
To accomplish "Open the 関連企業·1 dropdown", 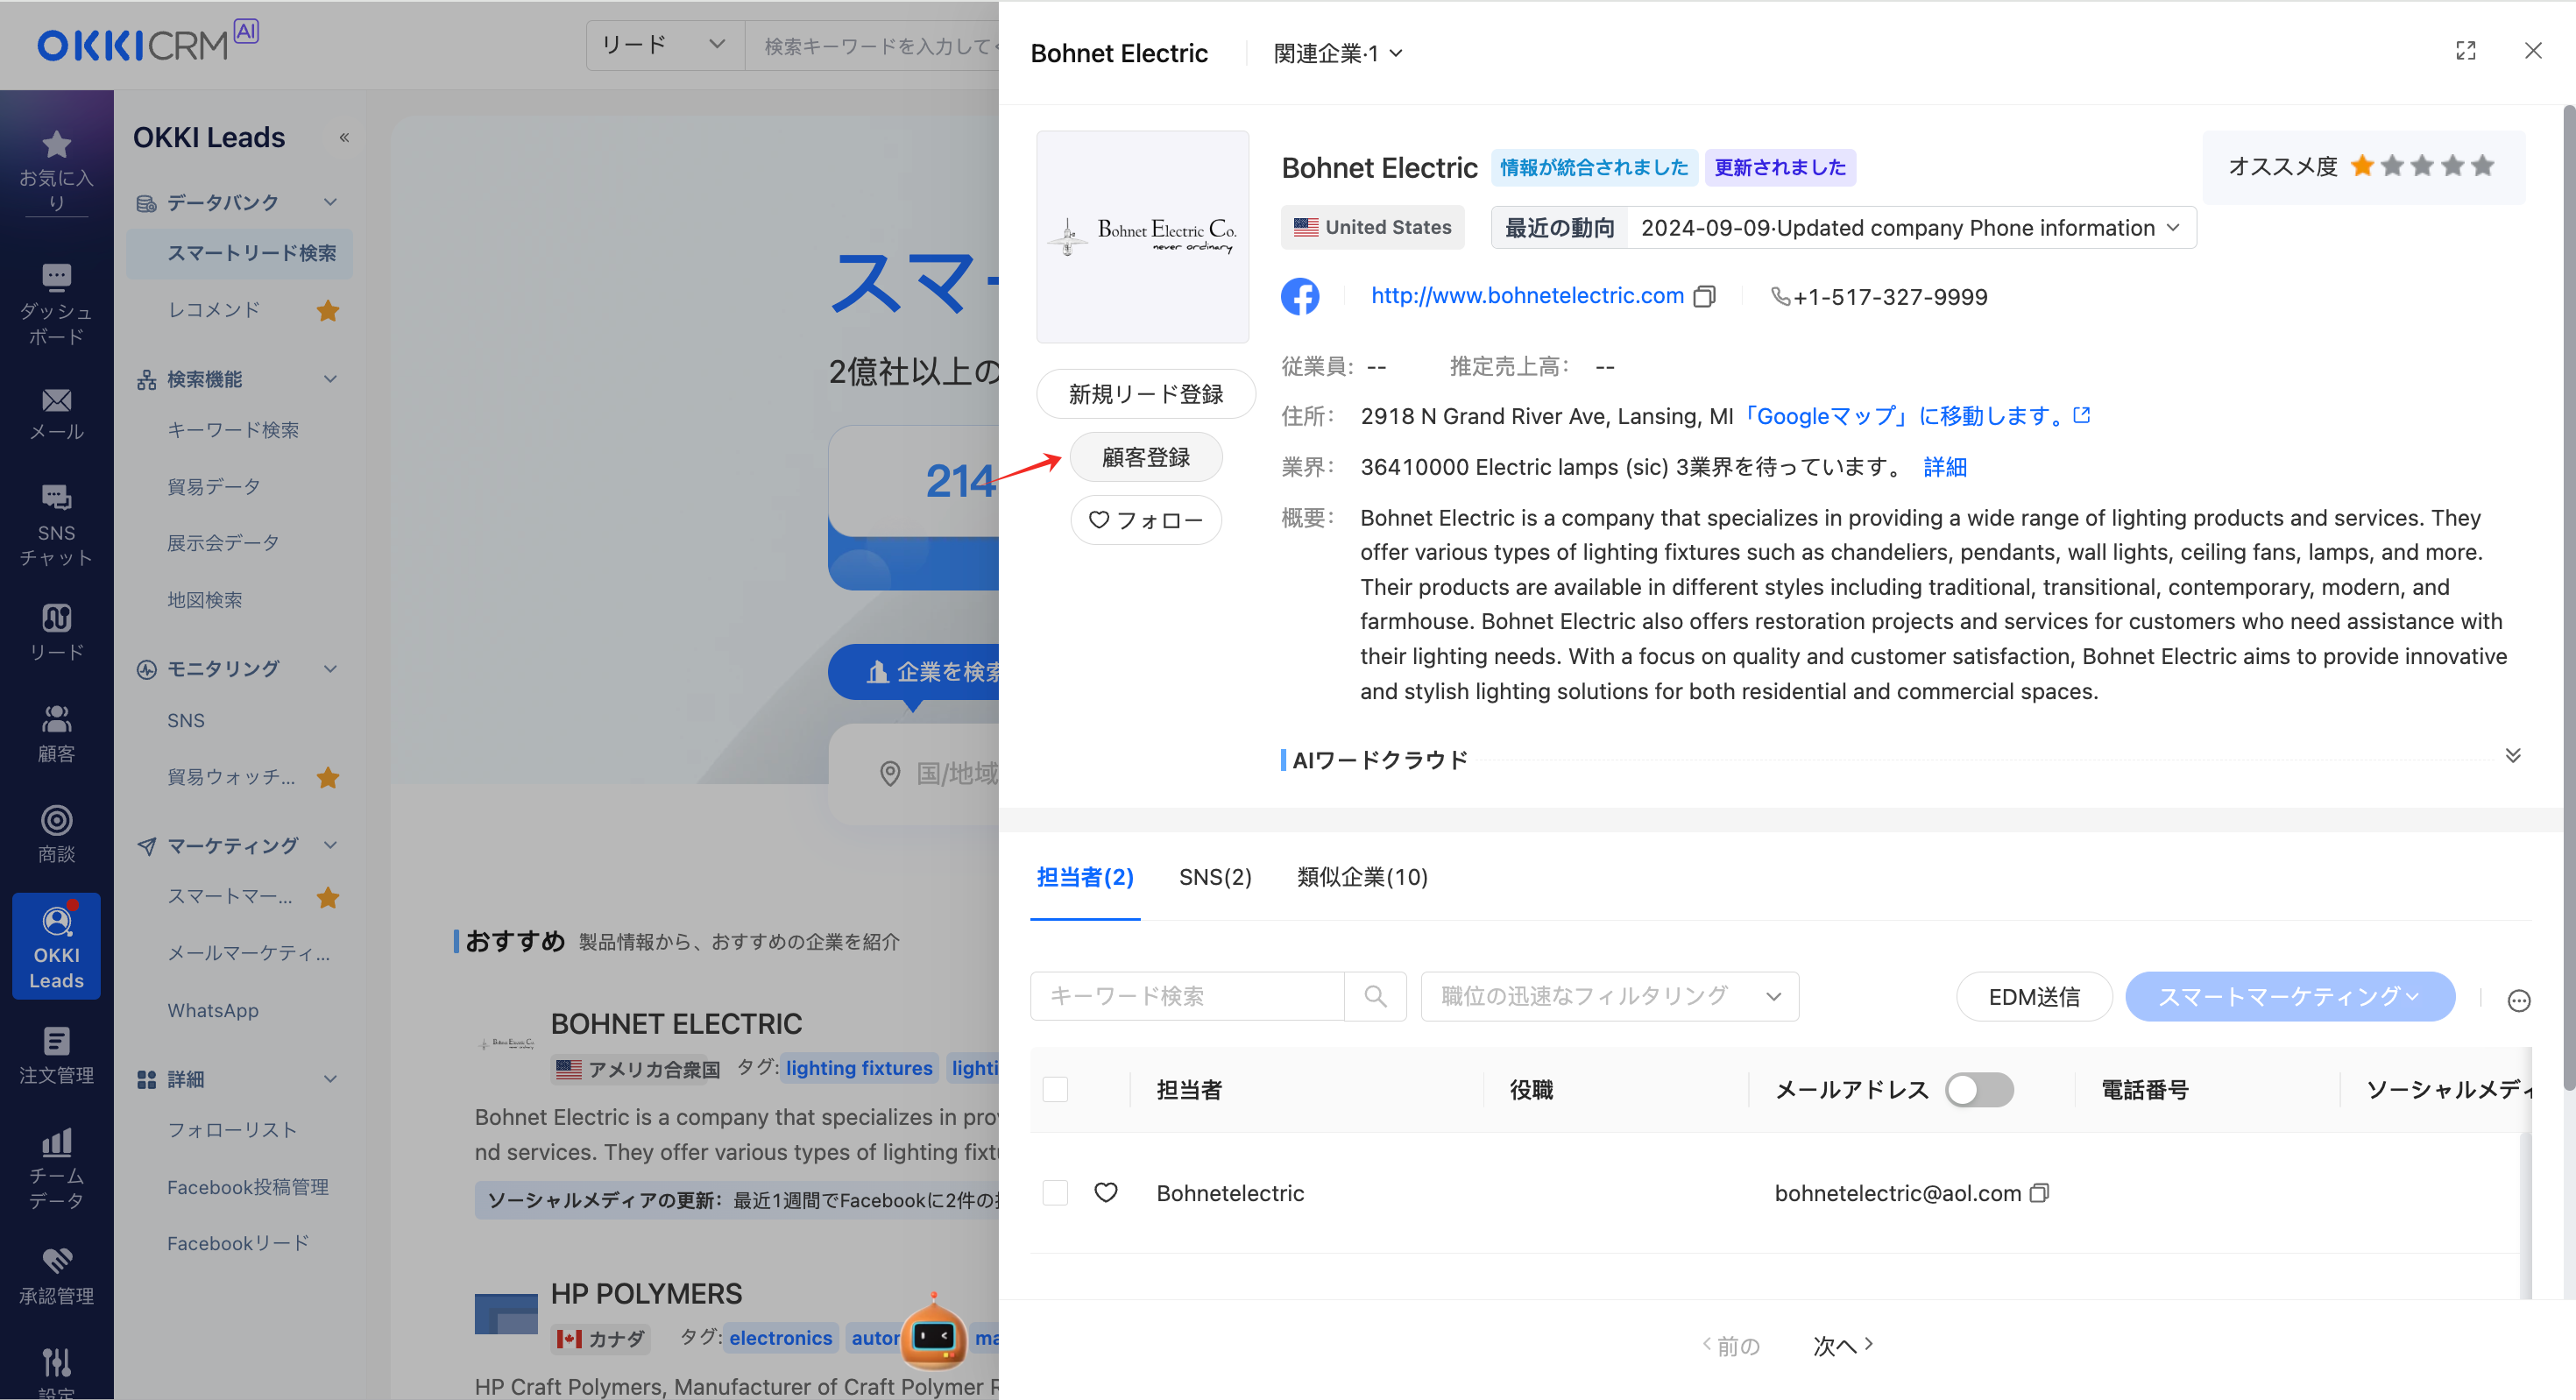I will click(x=1337, y=53).
